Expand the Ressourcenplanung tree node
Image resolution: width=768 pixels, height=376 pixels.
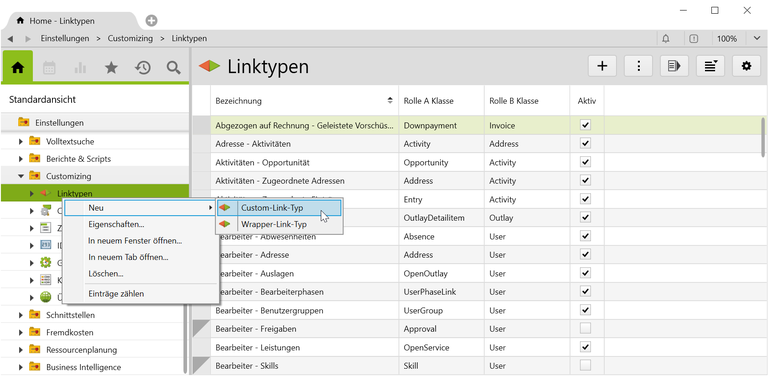tap(21, 350)
